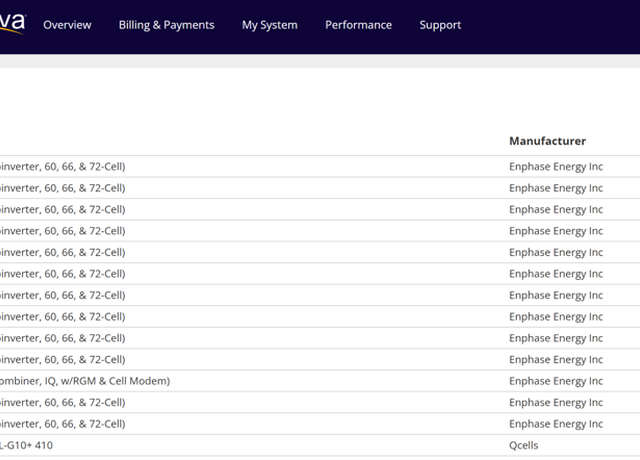Select the combiner IQ w/RGM & Cell Modem row

[320, 381]
